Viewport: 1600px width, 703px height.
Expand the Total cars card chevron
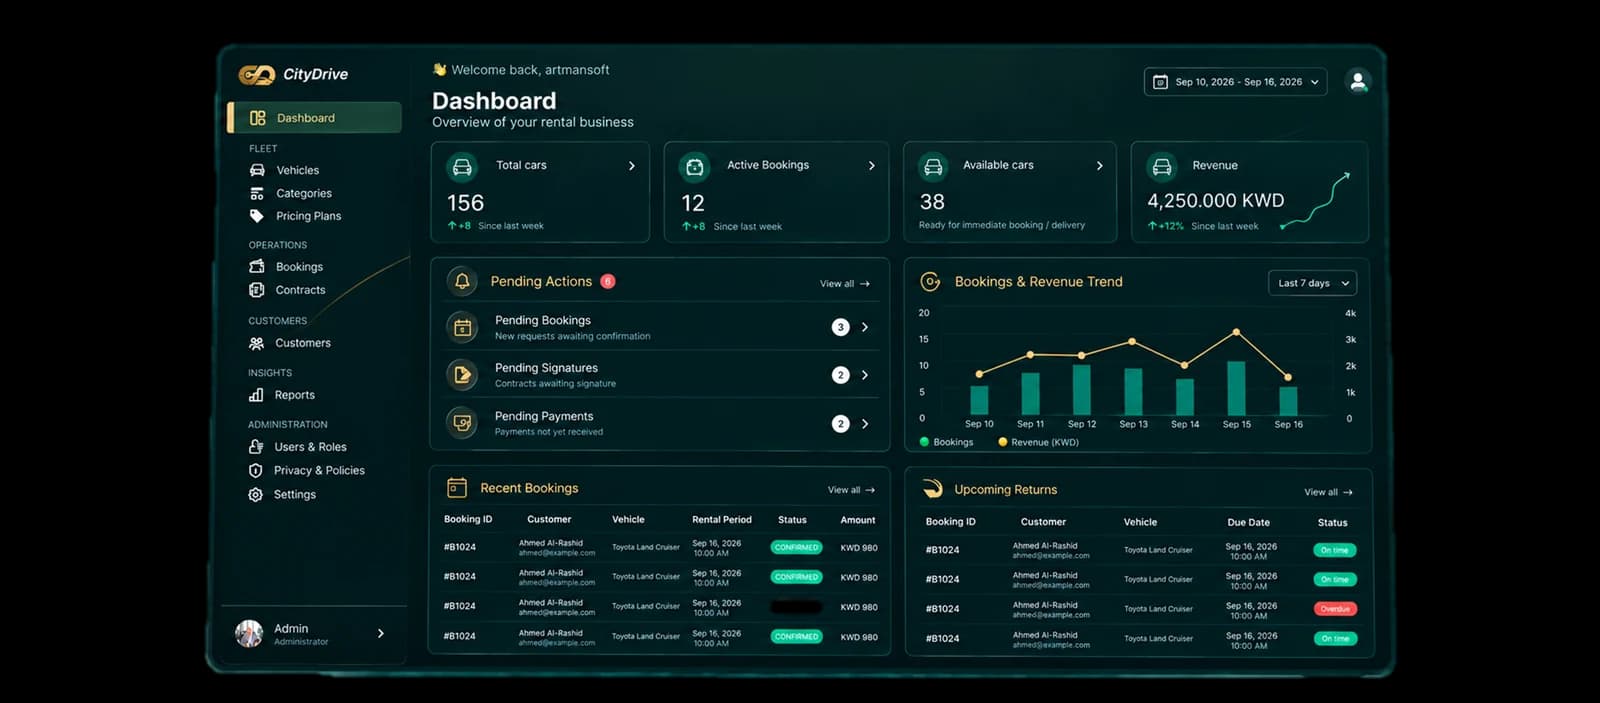[x=631, y=166]
